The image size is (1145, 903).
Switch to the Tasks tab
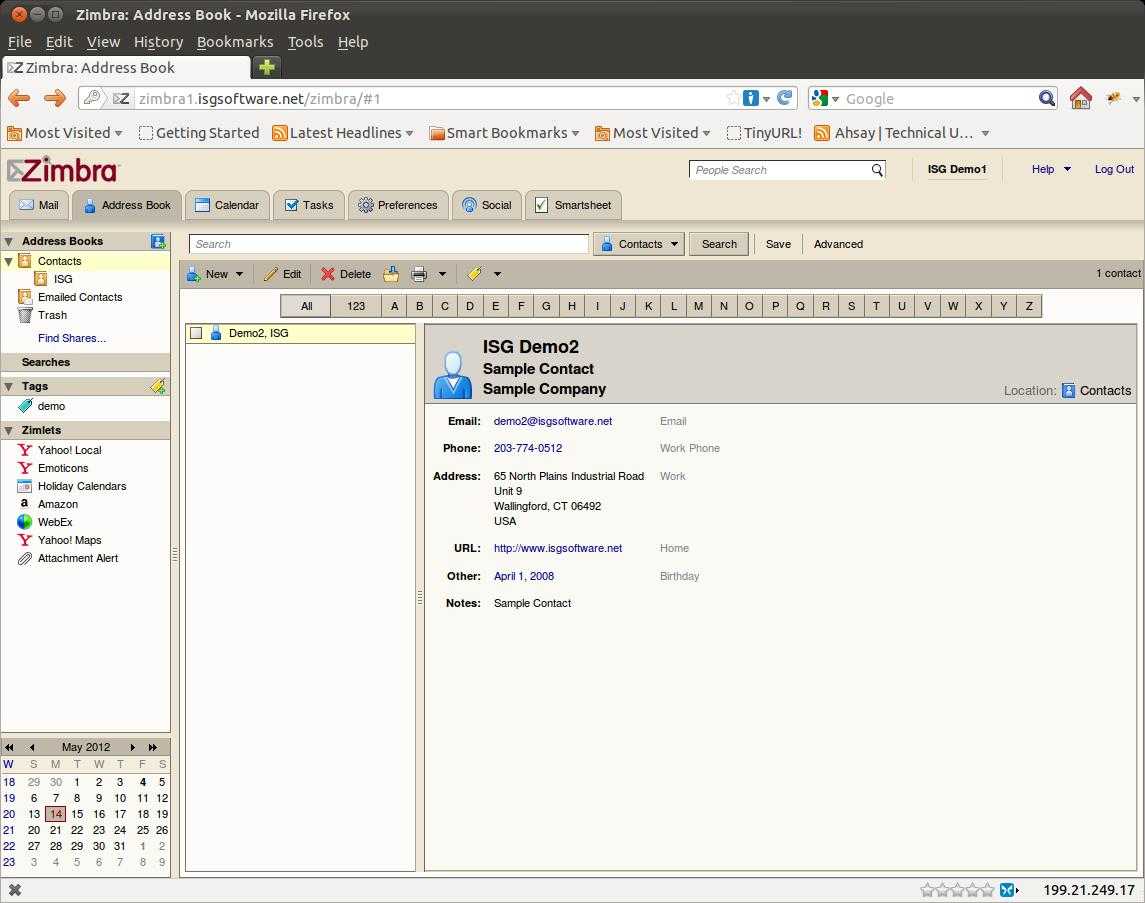309,205
